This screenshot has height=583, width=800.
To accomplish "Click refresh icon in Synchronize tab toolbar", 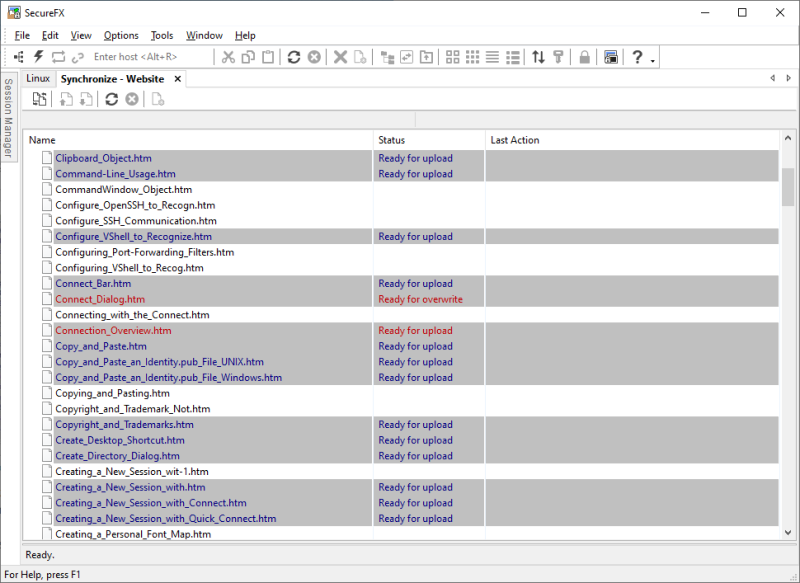I will click(x=111, y=99).
